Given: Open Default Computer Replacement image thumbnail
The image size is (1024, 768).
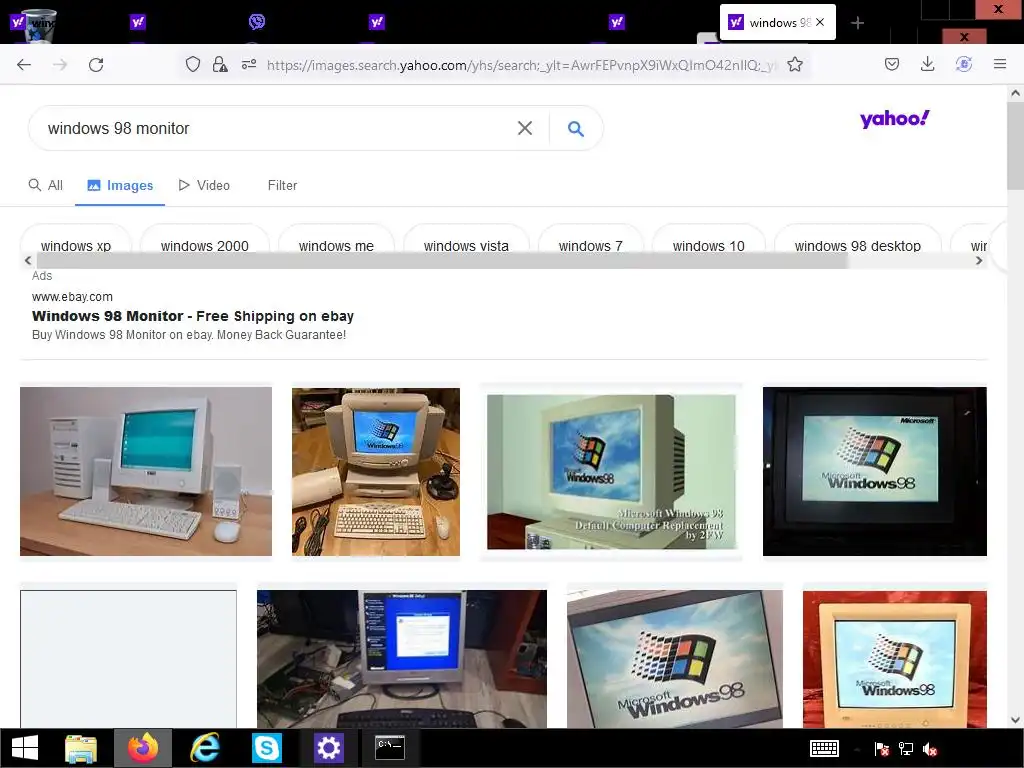Looking at the screenshot, I should point(611,472).
